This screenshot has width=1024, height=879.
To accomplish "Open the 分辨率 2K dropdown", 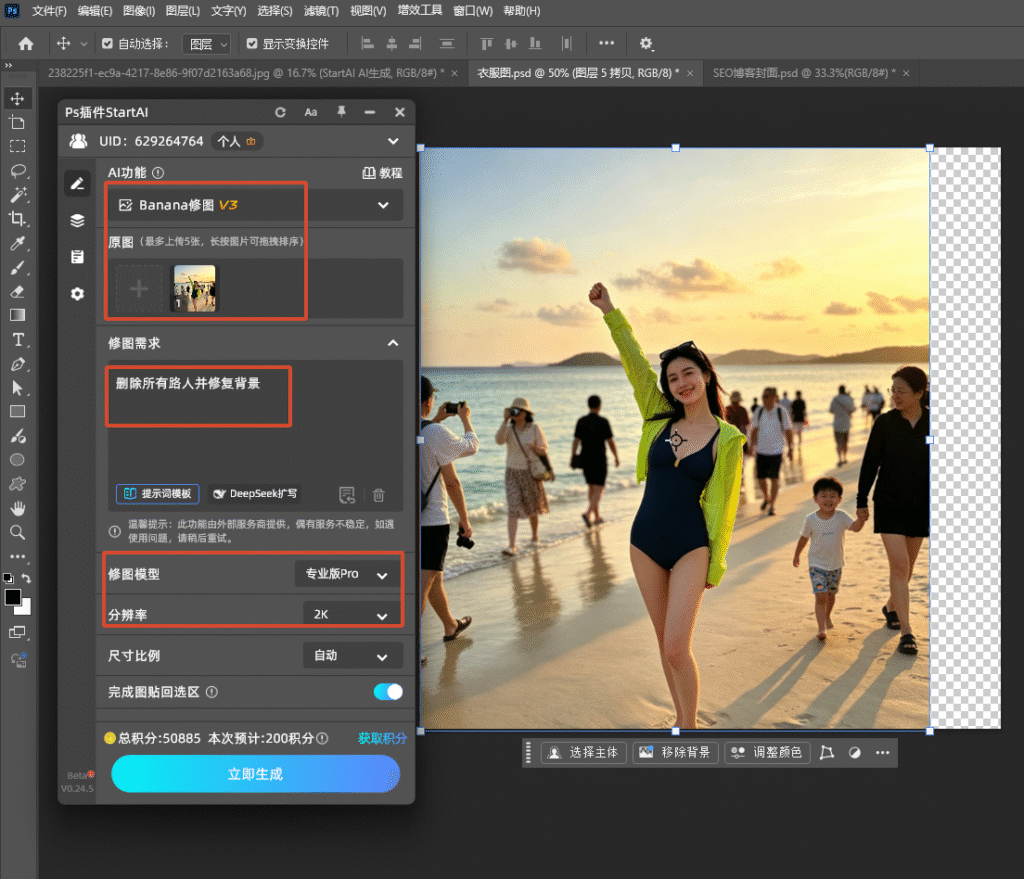I will 351,615.
